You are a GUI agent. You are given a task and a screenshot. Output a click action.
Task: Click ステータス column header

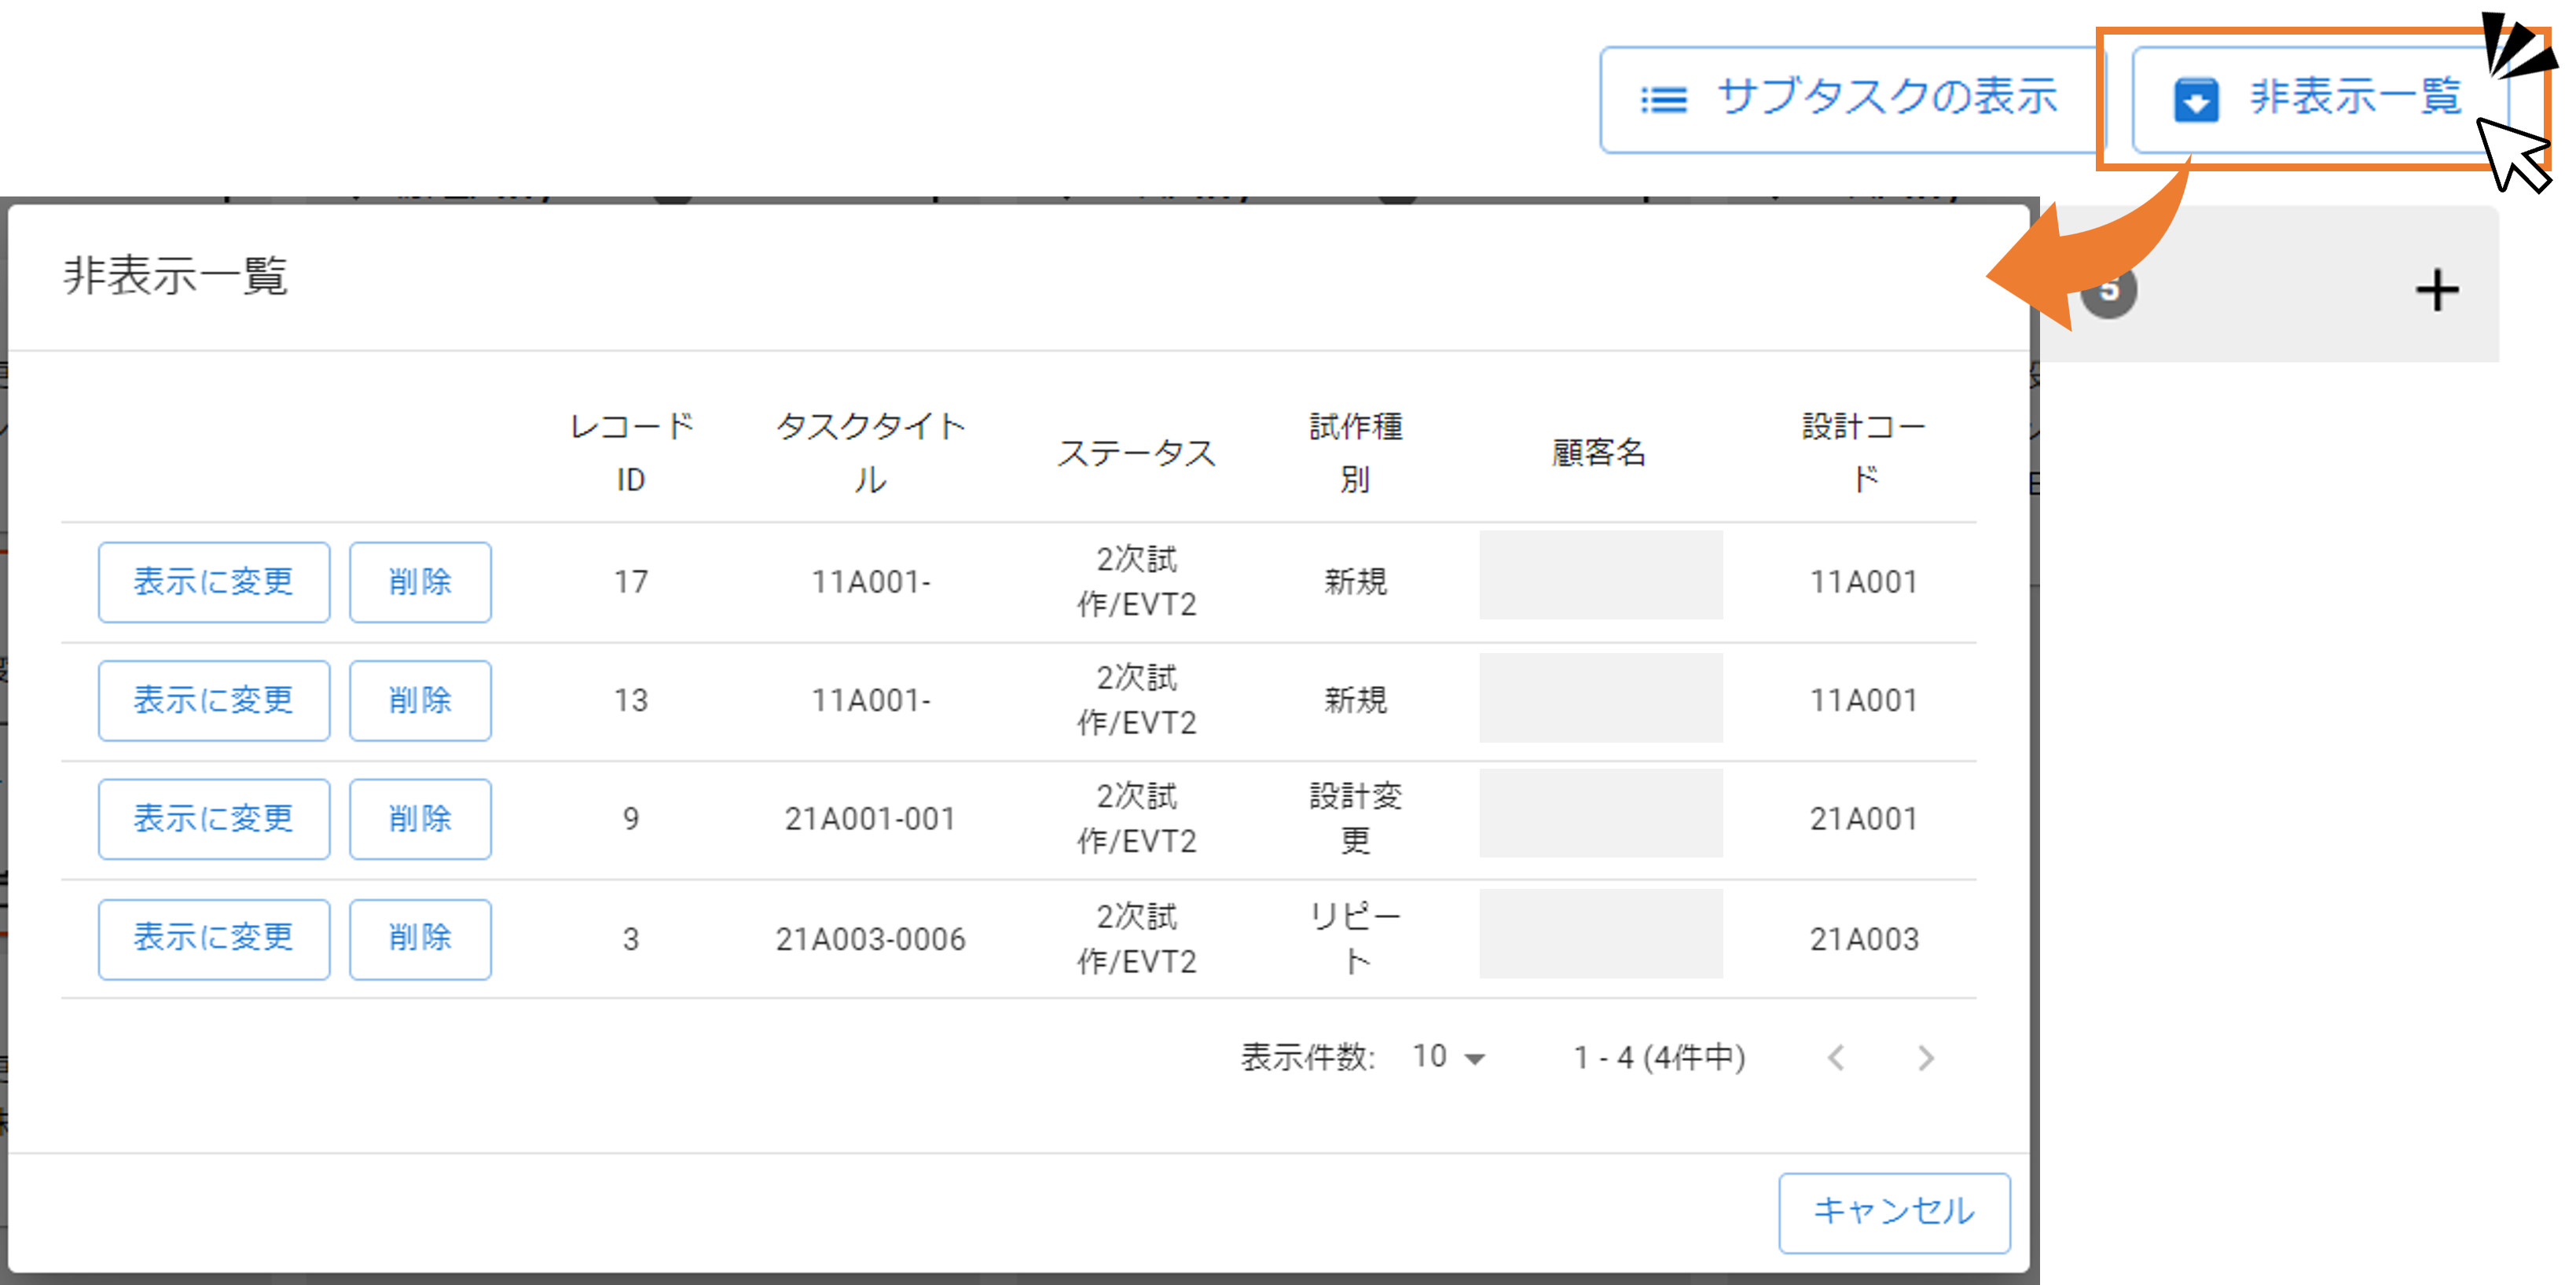click(1136, 453)
